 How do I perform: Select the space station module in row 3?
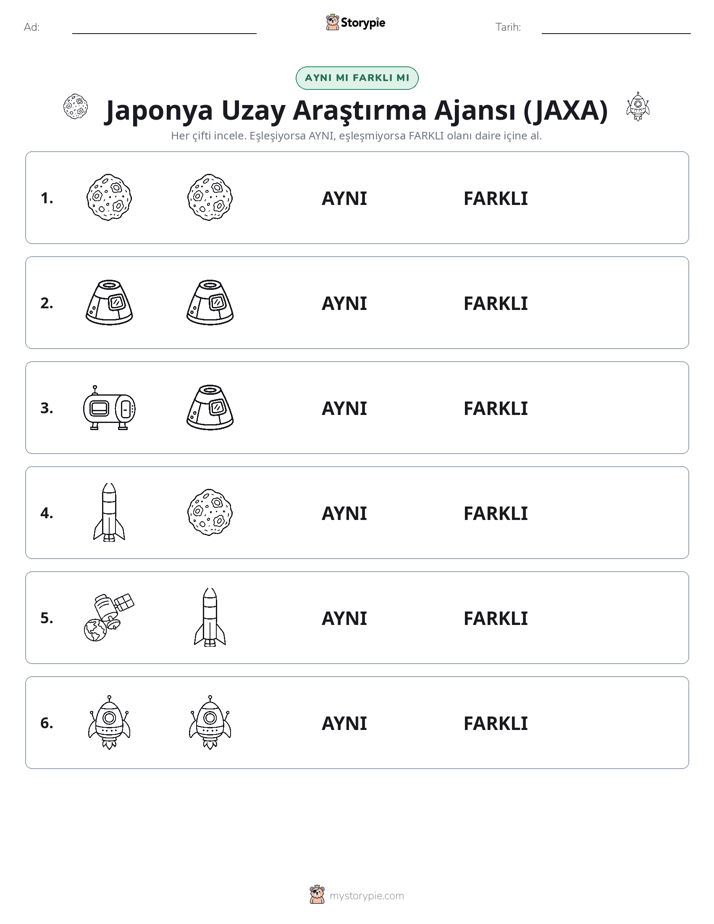tap(110, 408)
